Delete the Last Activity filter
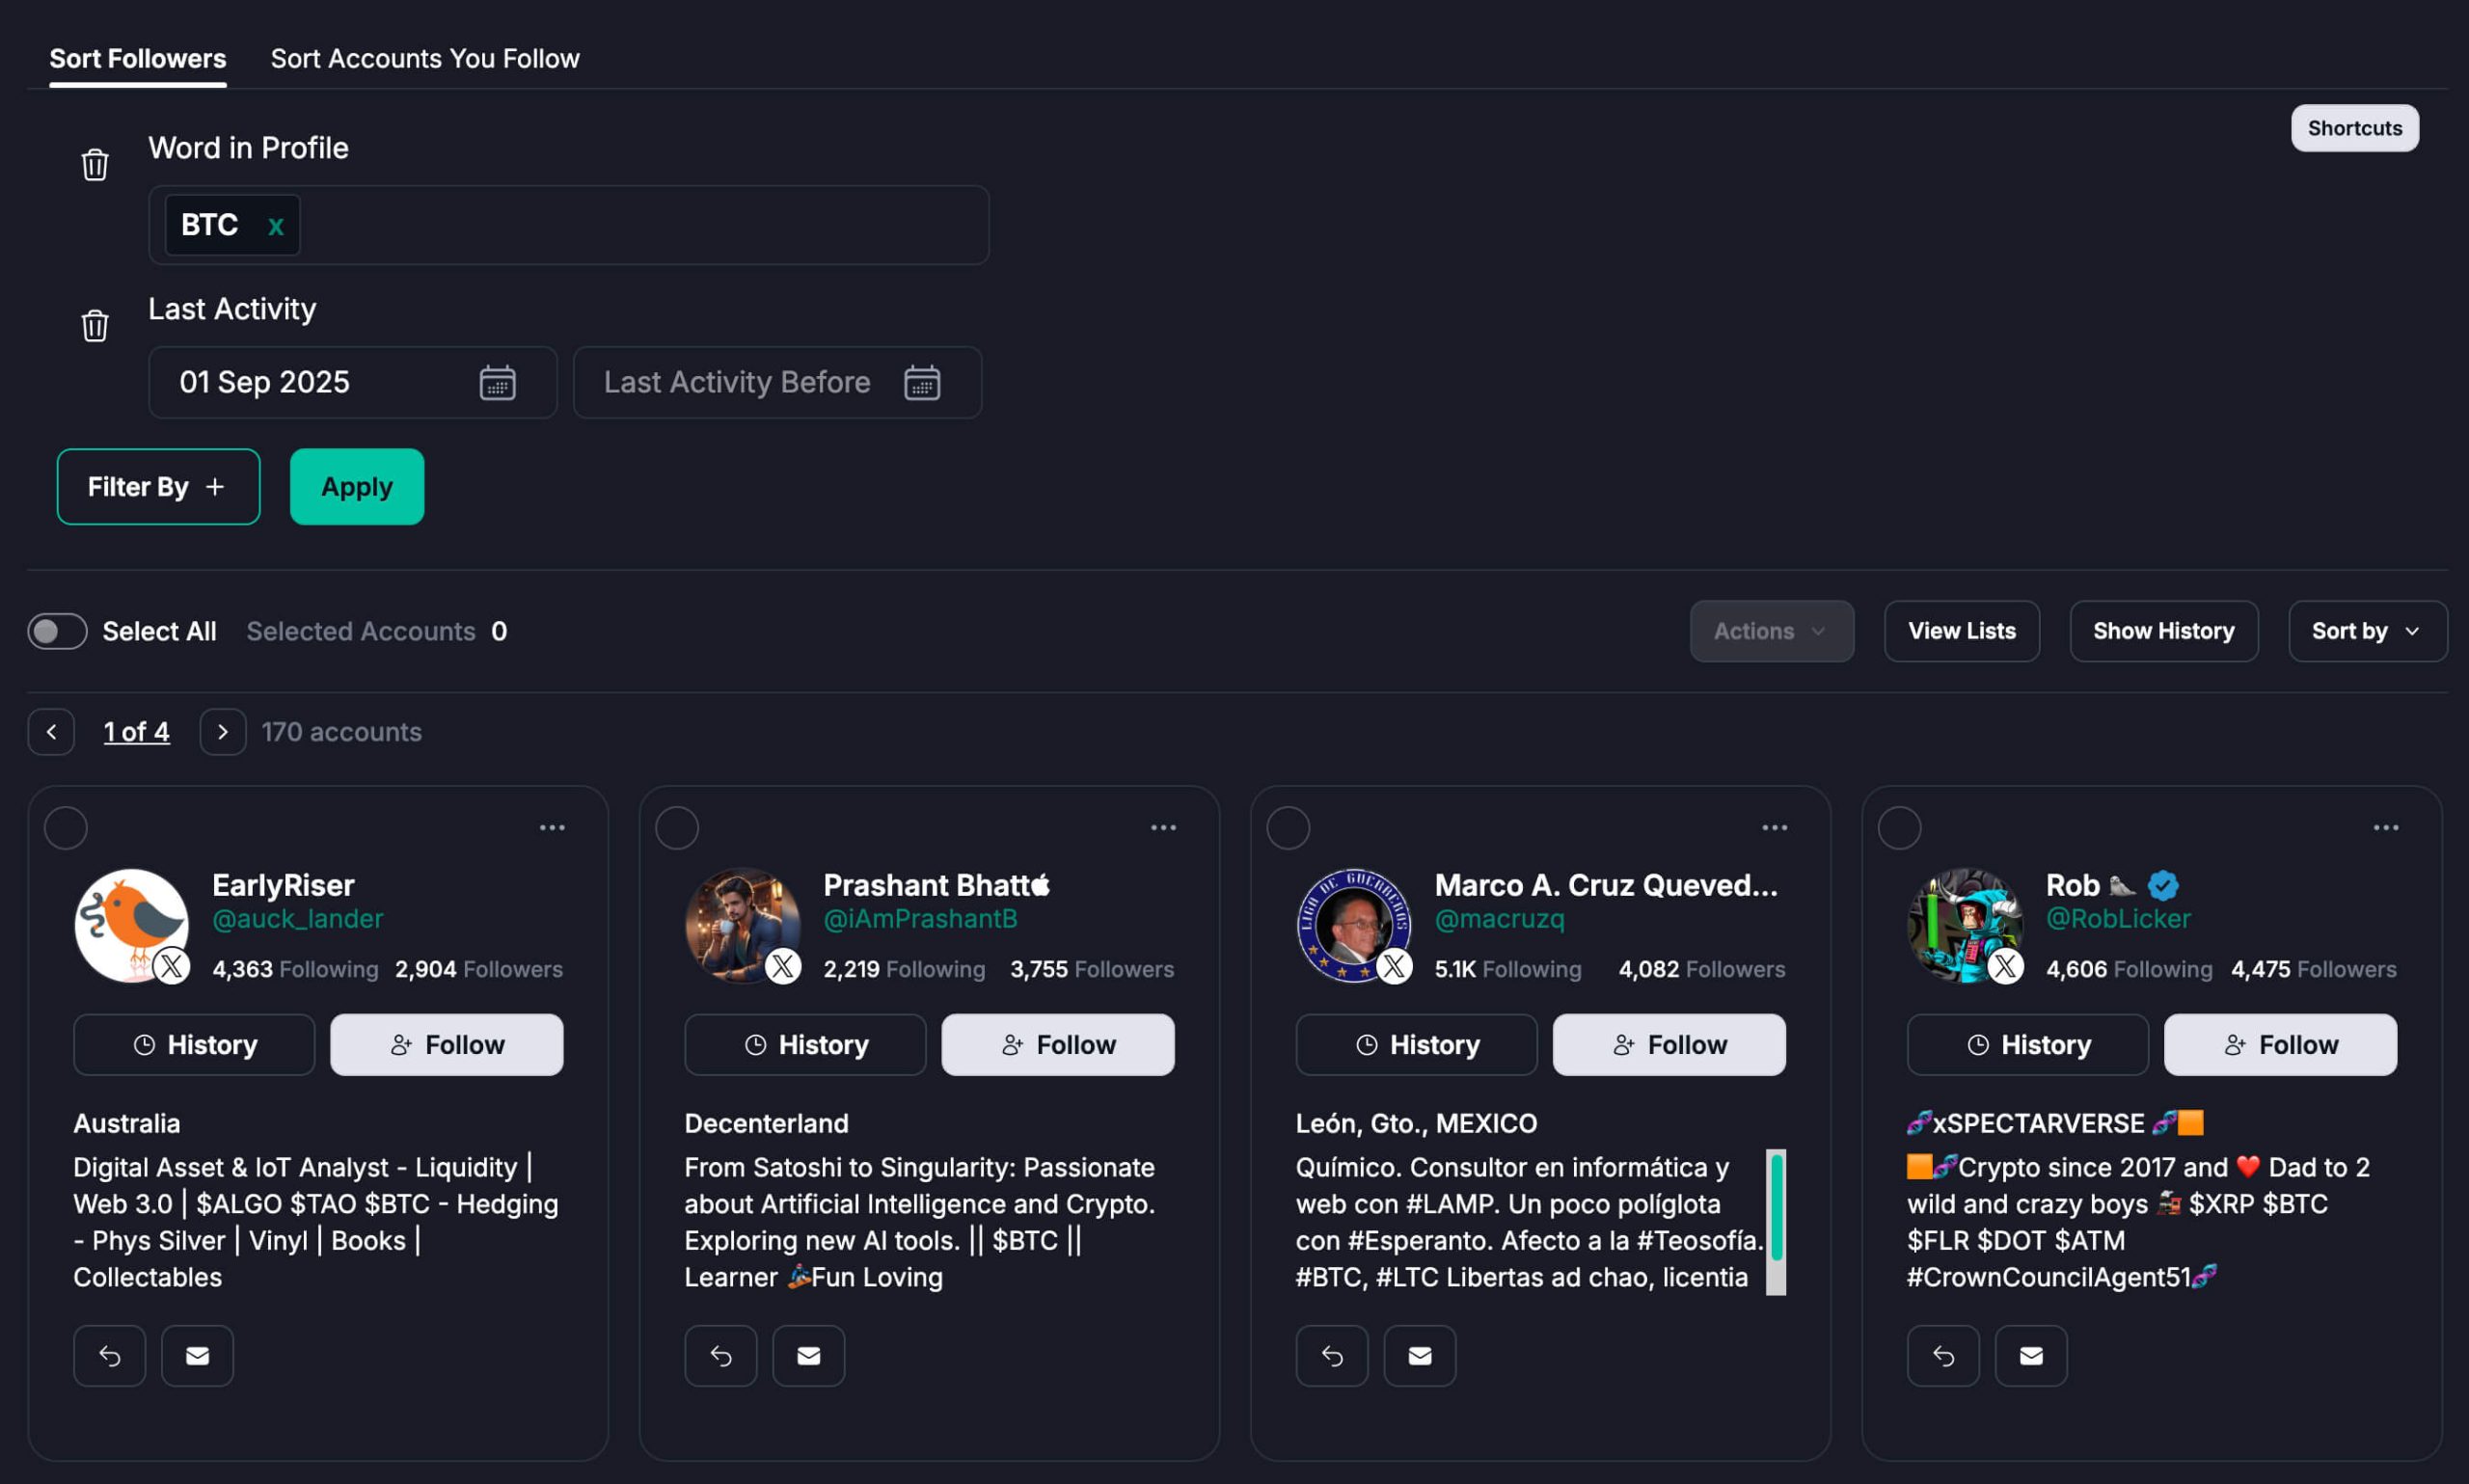2469x1484 pixels. click(x=95, y=325)
